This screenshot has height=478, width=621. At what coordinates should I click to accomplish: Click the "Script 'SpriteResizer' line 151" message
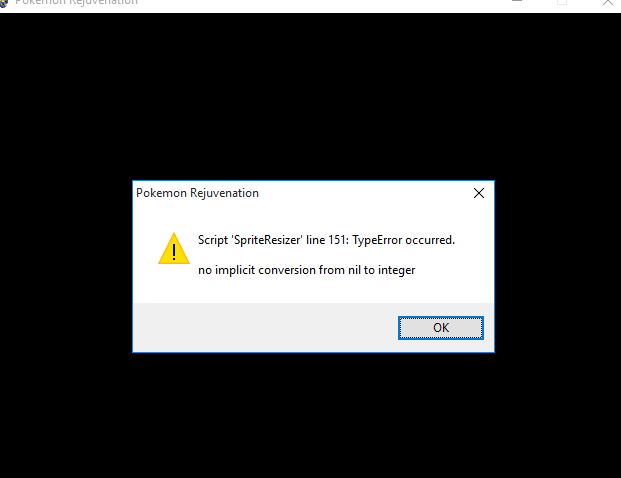pos(273,240)
